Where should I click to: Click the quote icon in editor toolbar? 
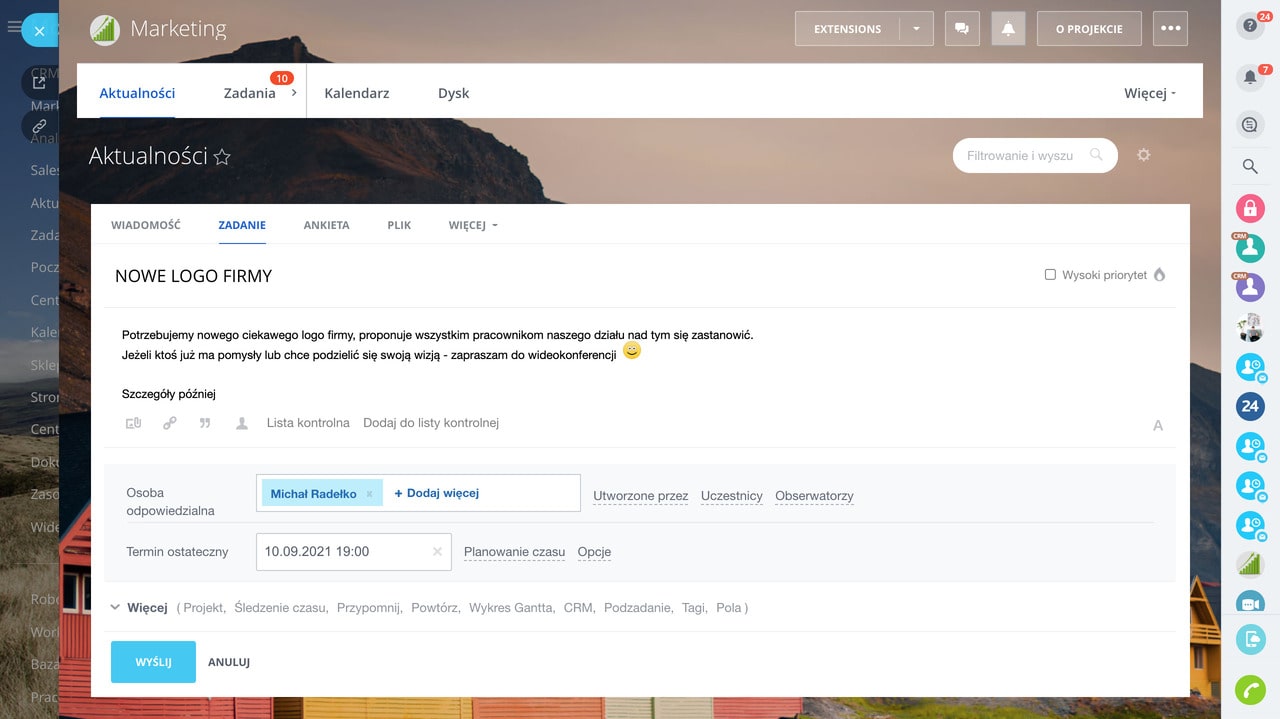click(205, 423)
